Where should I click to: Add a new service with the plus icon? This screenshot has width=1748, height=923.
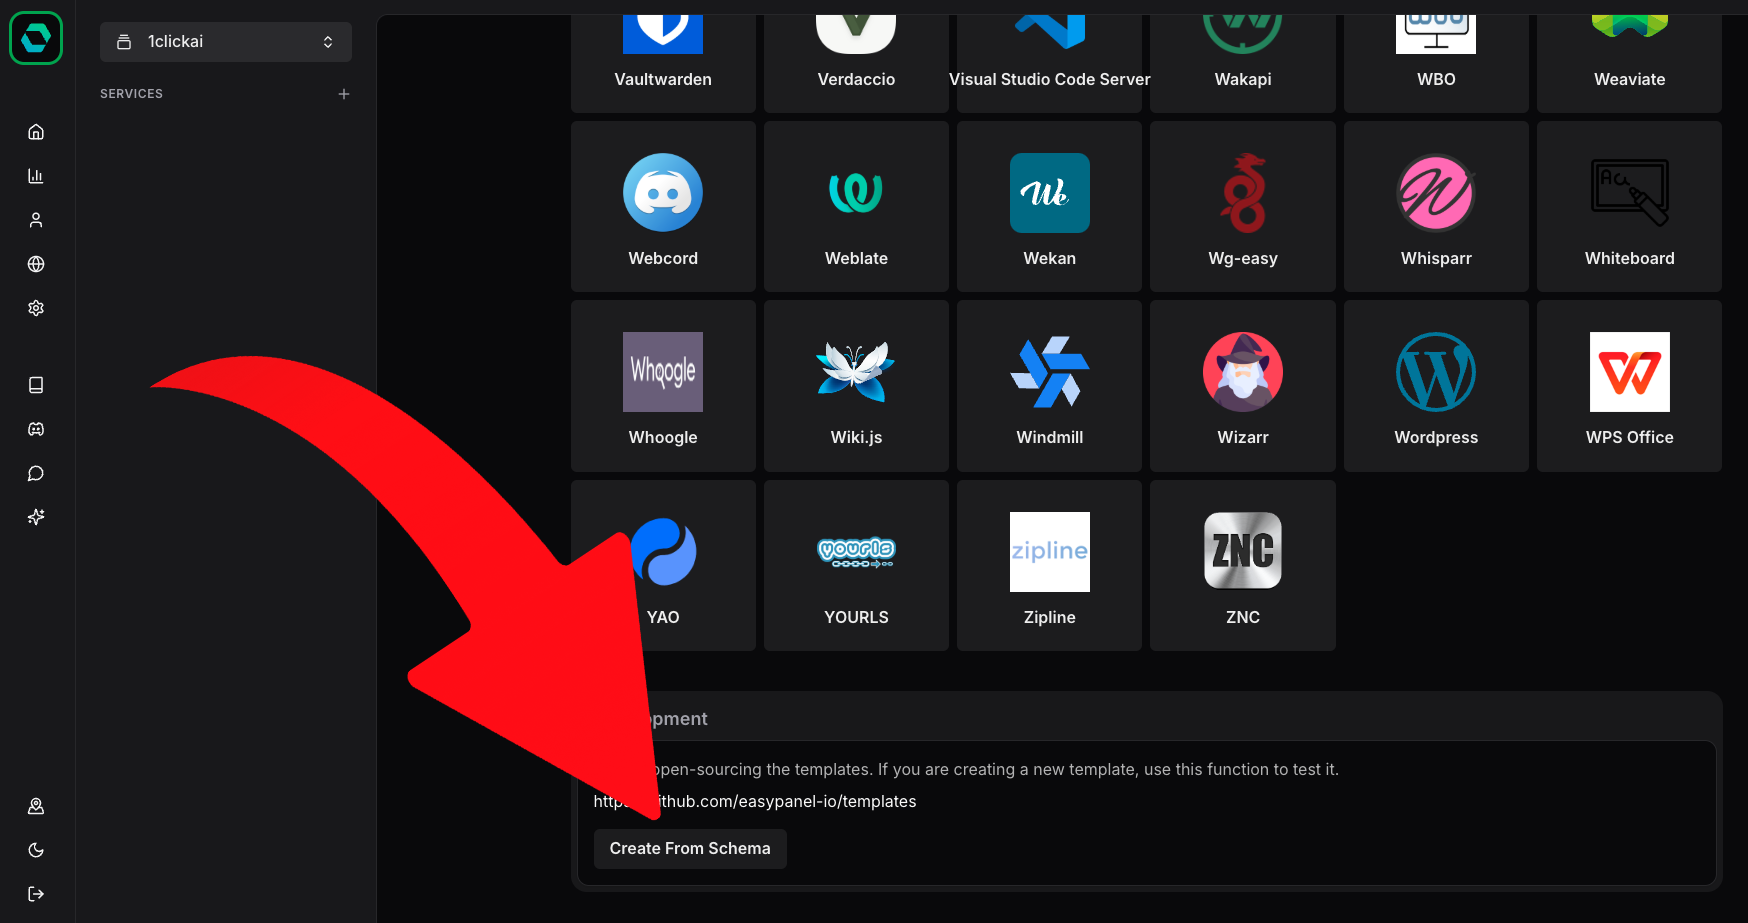(x=344, y=94)
